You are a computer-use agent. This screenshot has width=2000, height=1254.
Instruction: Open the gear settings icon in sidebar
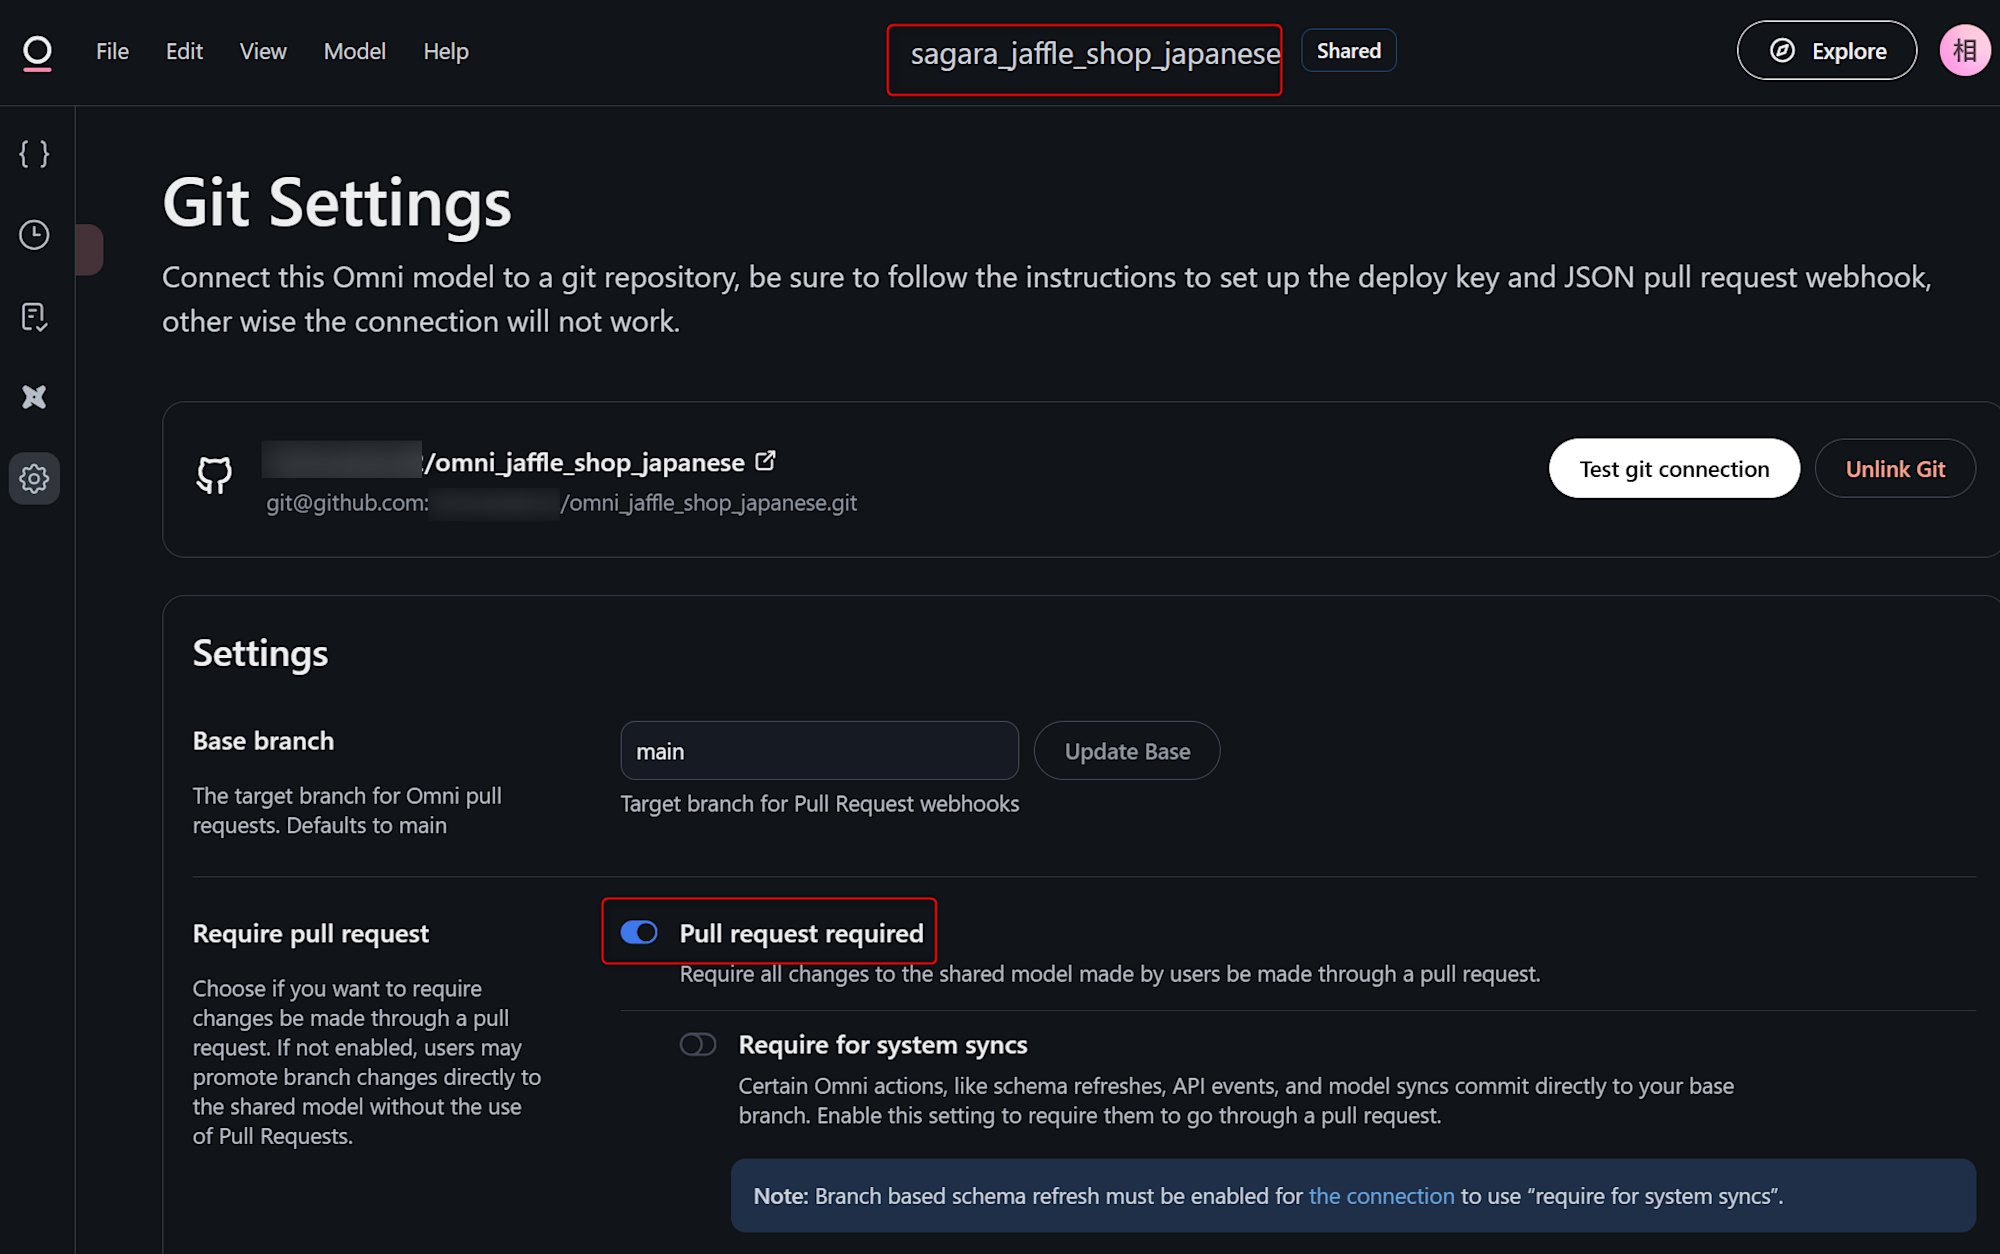tap(34, 479)
